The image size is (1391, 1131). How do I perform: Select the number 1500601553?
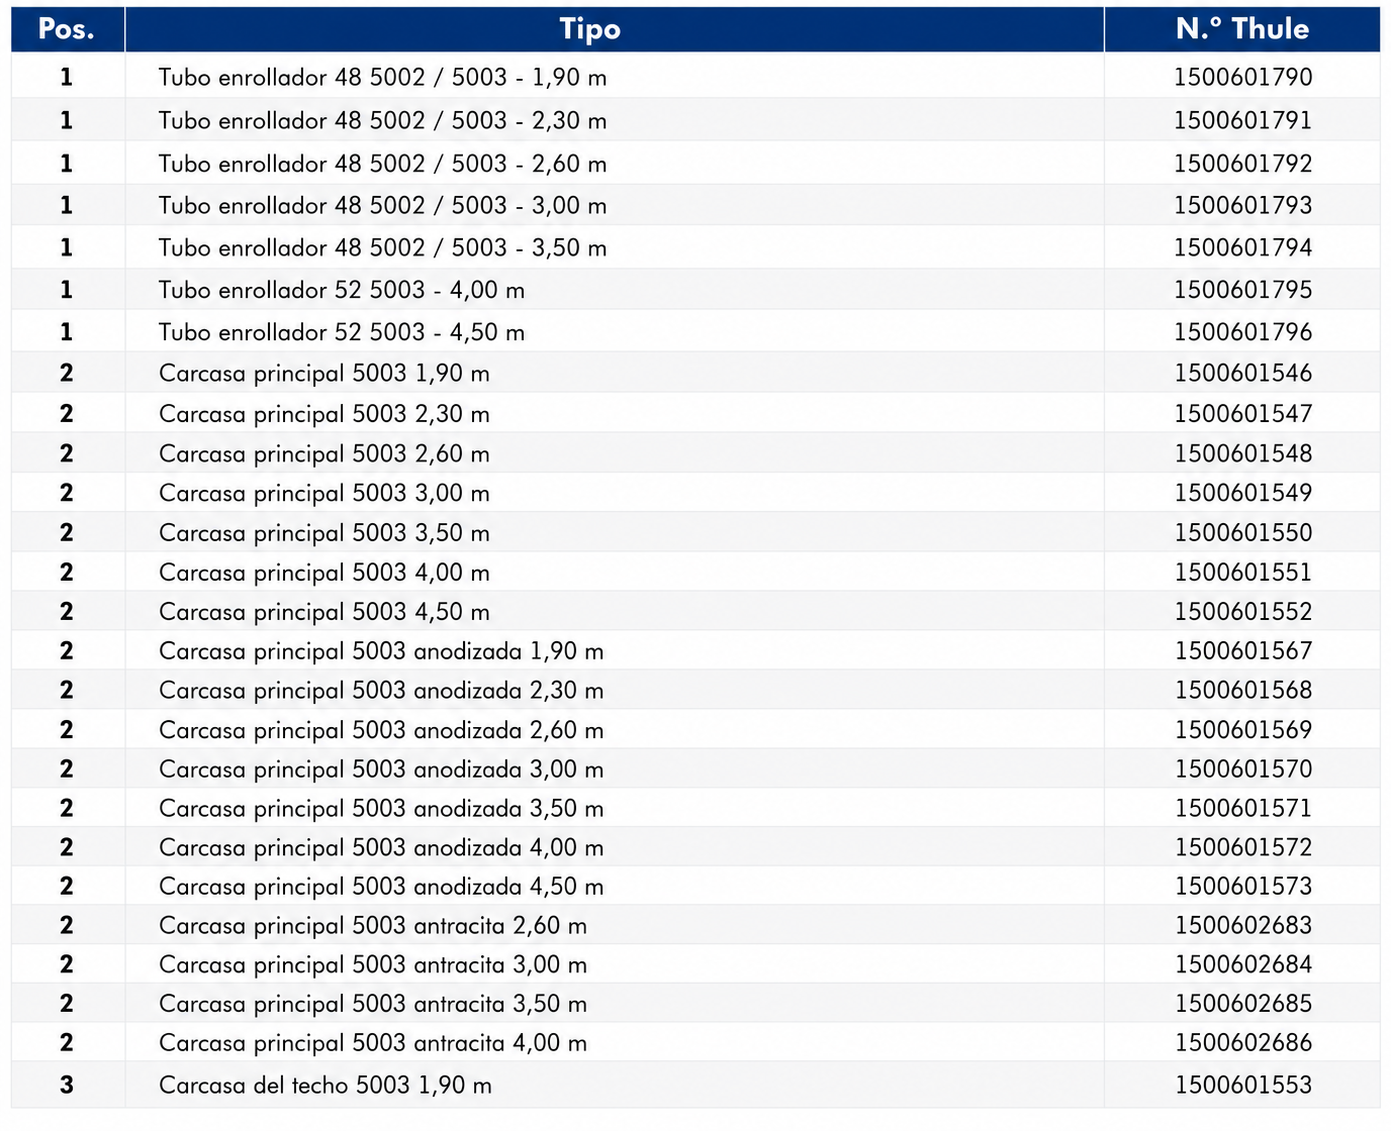1243,1085
